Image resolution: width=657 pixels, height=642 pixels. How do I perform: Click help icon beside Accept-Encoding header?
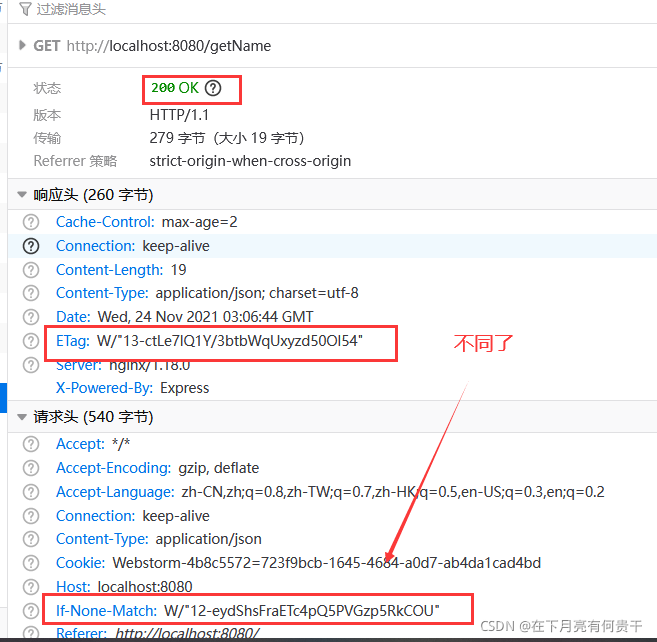coord(31,468)
